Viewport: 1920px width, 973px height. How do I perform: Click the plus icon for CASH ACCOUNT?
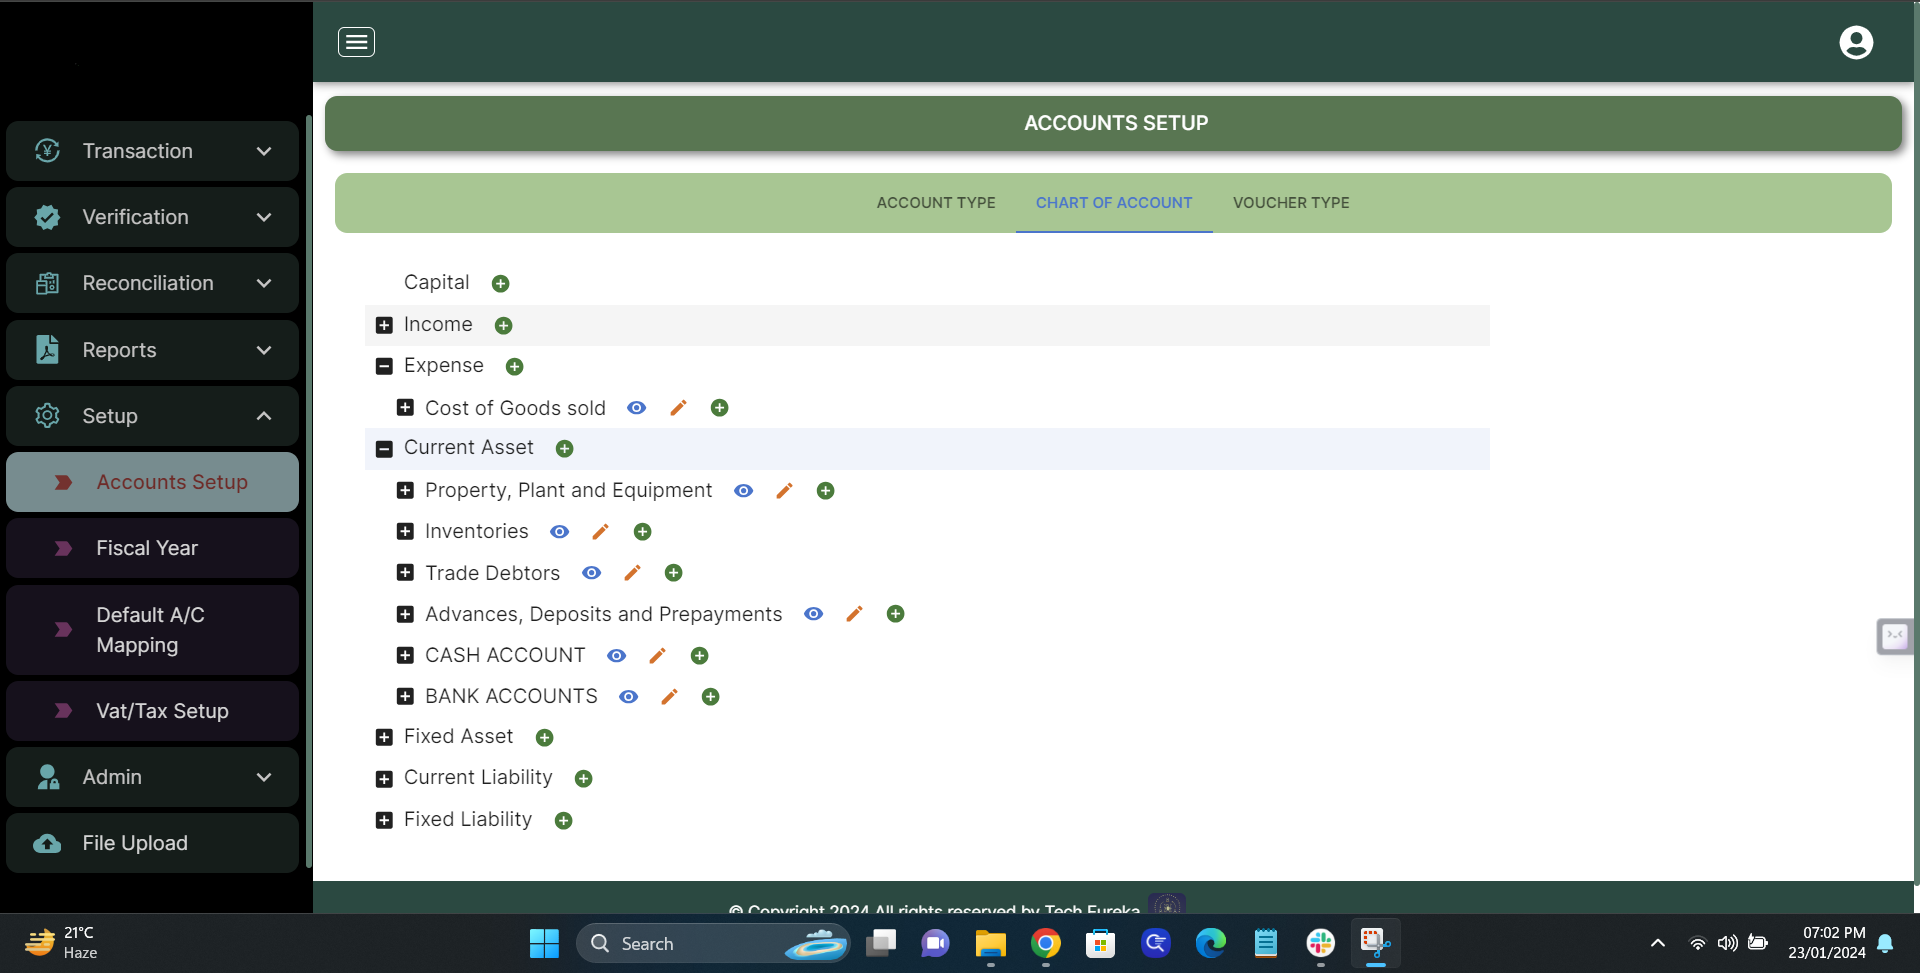(x=700, y=656)
